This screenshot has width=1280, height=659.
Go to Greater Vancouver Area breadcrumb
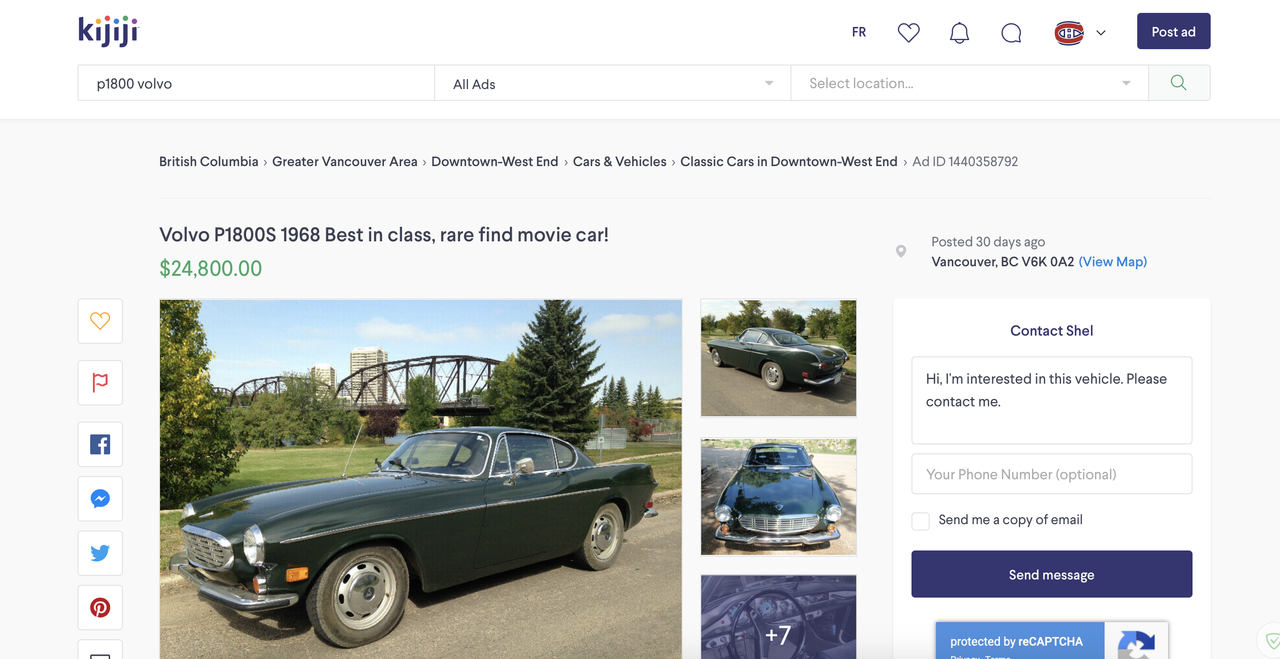(x=345, y=161)
